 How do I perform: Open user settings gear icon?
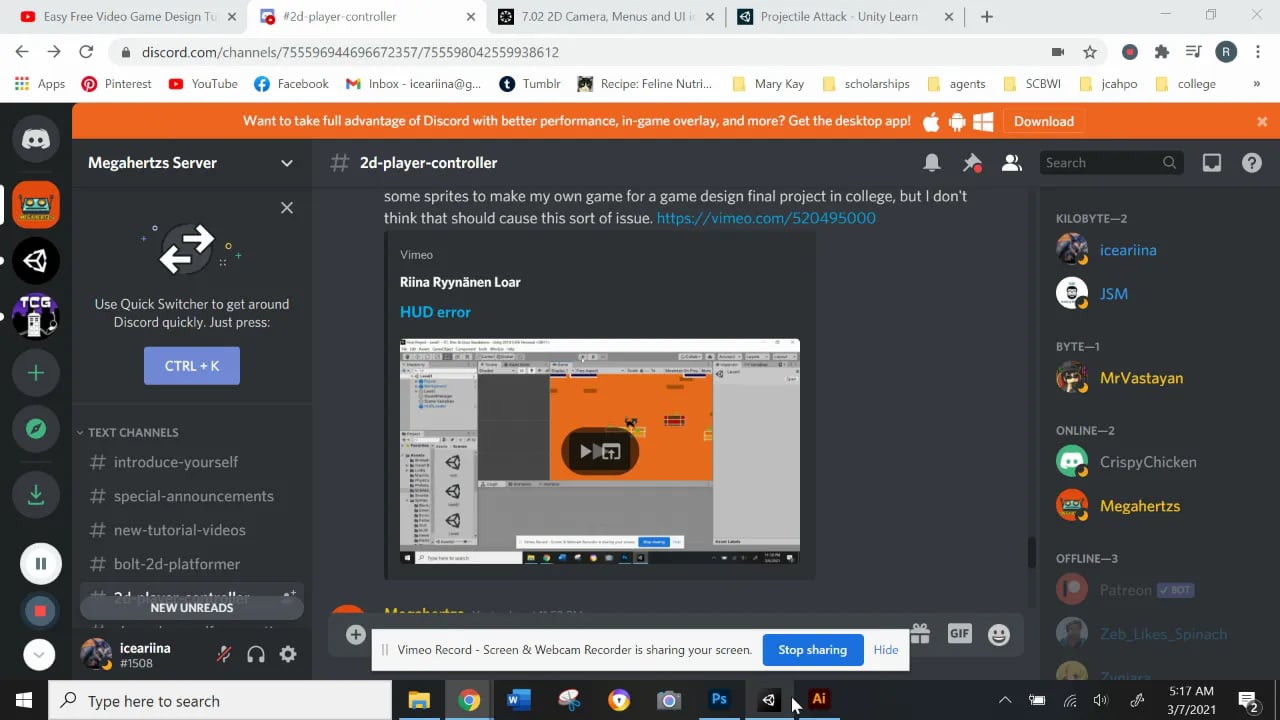tap(288, 654)
